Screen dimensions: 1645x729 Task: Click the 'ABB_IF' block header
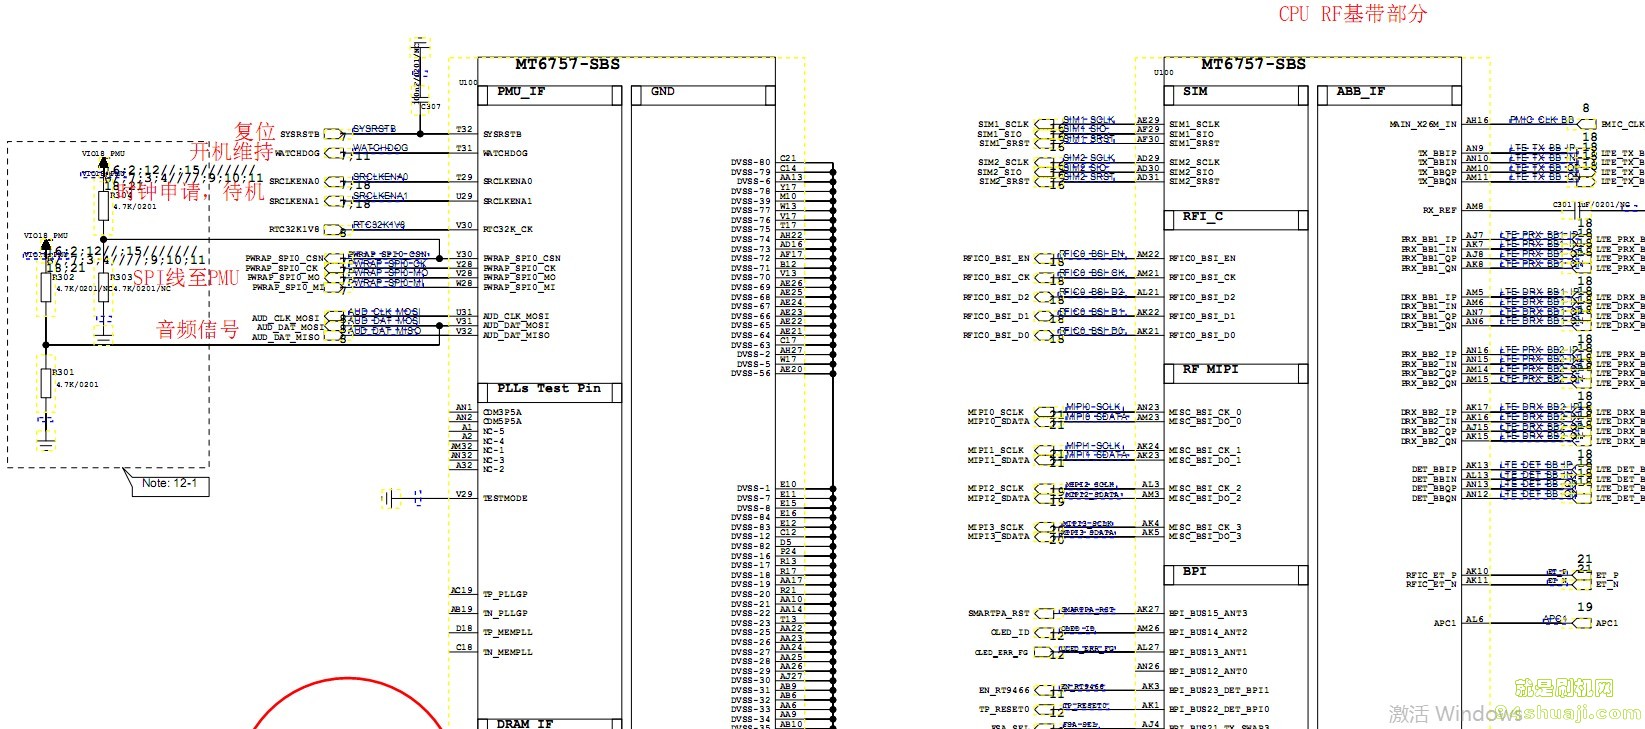click(1389, 94)
